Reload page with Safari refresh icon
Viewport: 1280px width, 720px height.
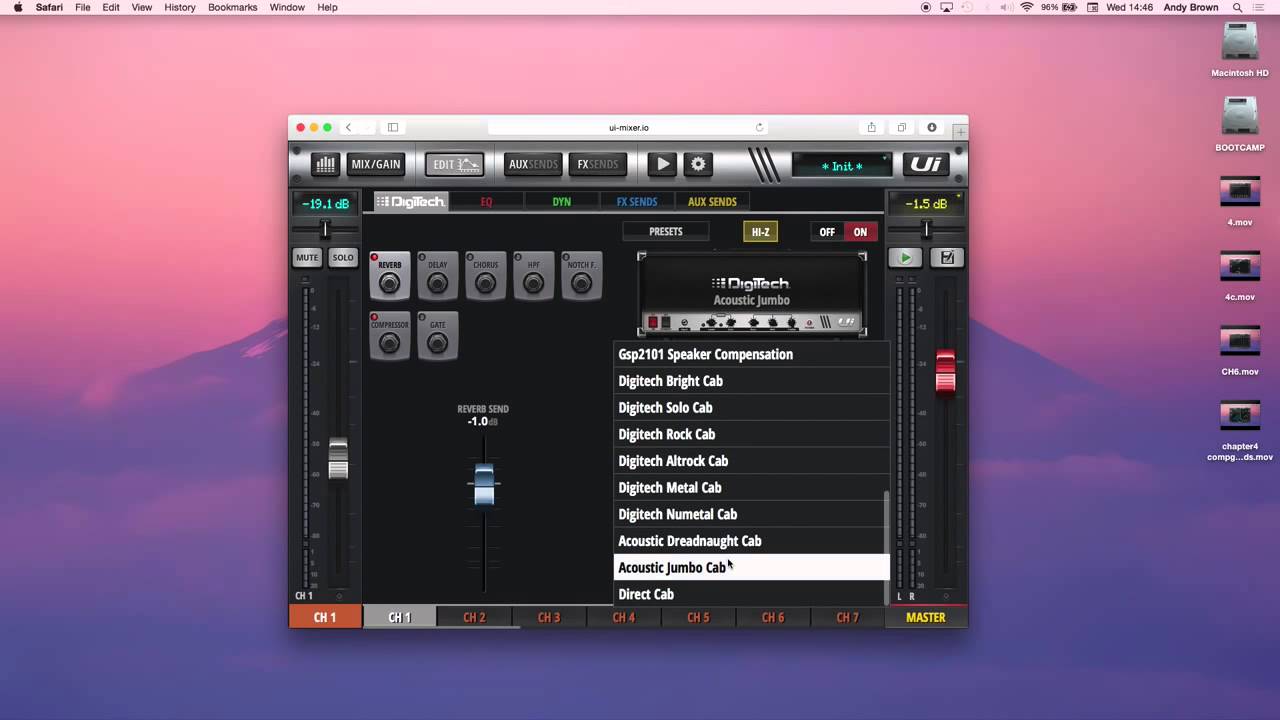[759, 127]
